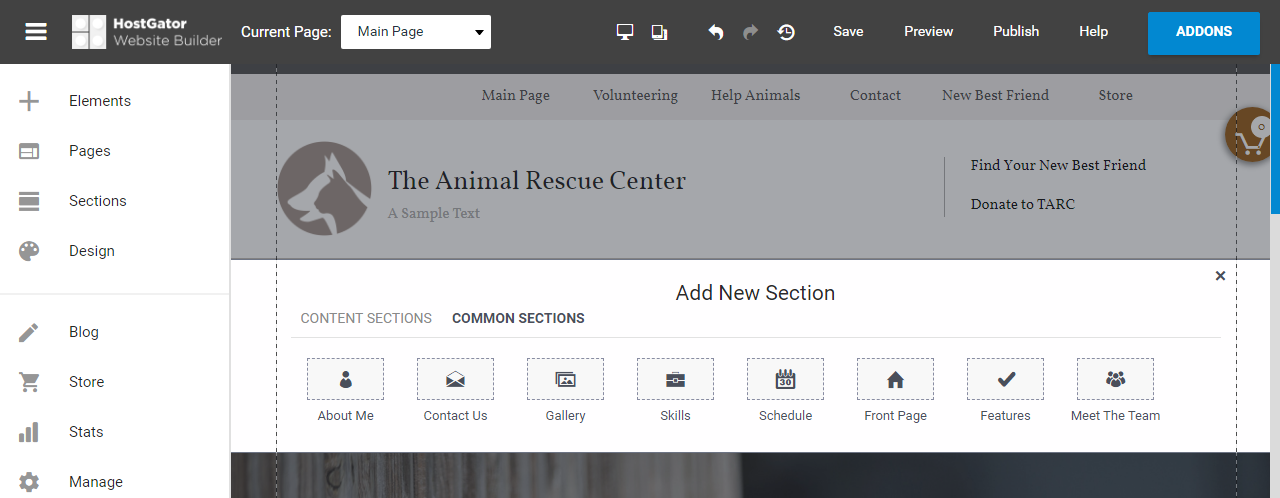Add the Contact Us section
This screenshot has width=1280, height=498.
click(455, 380)
